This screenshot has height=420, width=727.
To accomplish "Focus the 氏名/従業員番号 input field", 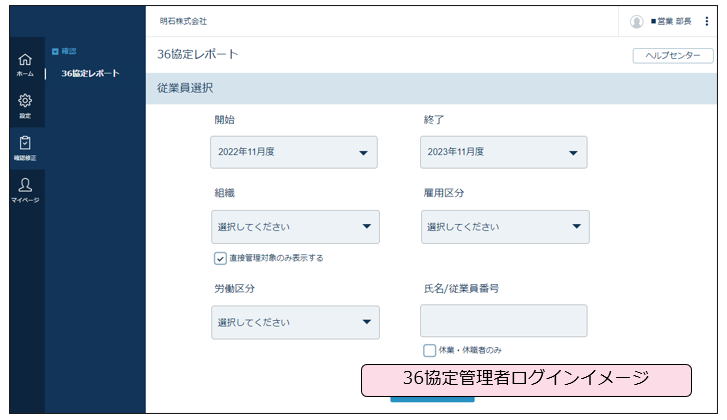I will (x=504, y=321).
